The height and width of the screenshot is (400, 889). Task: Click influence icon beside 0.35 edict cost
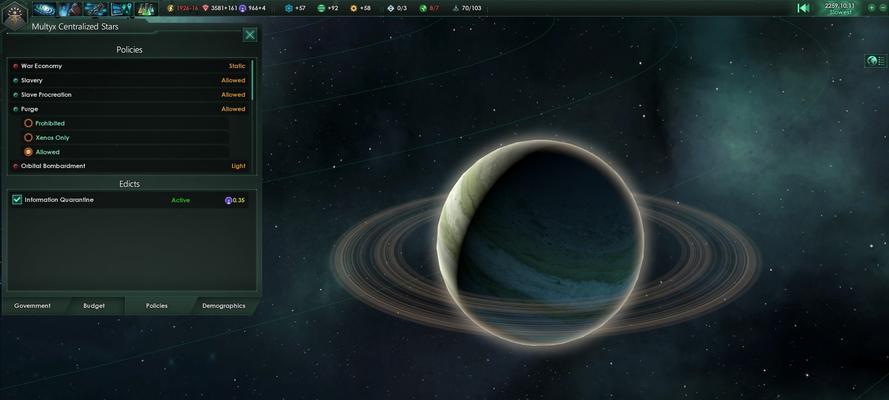pyautogui.click(x=228, y=200)
